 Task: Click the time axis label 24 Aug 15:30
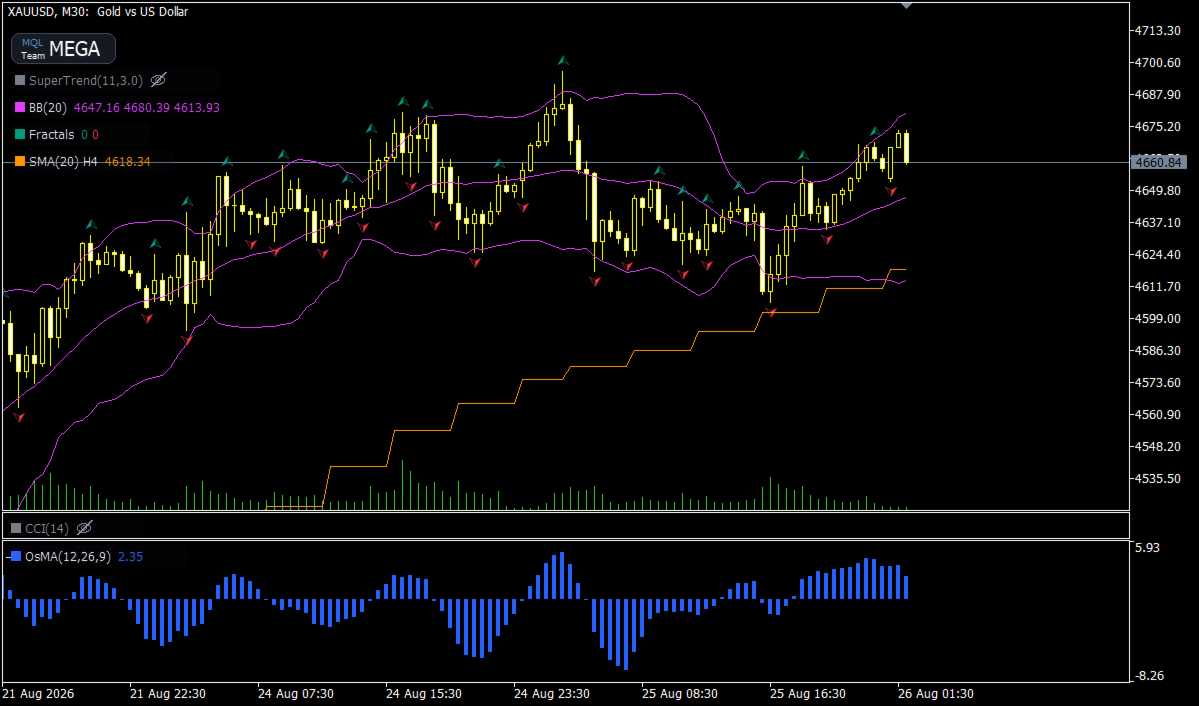(424, 694)
